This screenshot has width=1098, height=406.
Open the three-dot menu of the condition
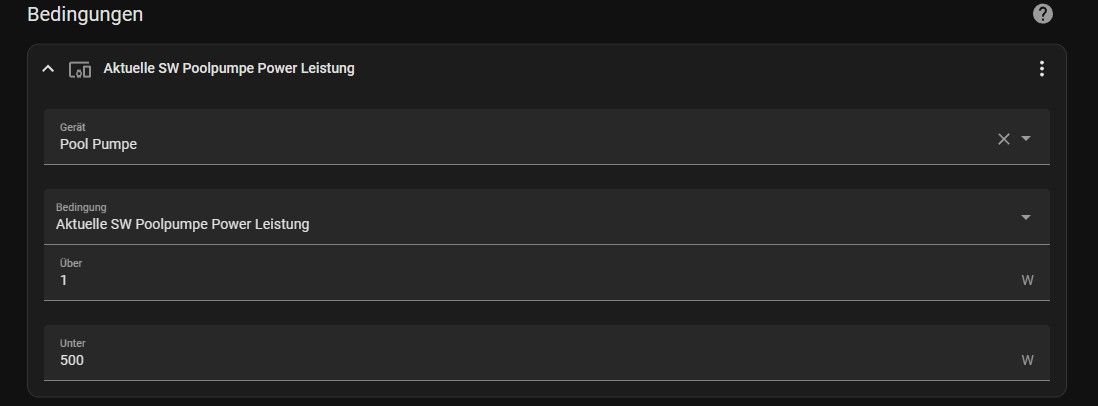click(x=1042, y=69)
